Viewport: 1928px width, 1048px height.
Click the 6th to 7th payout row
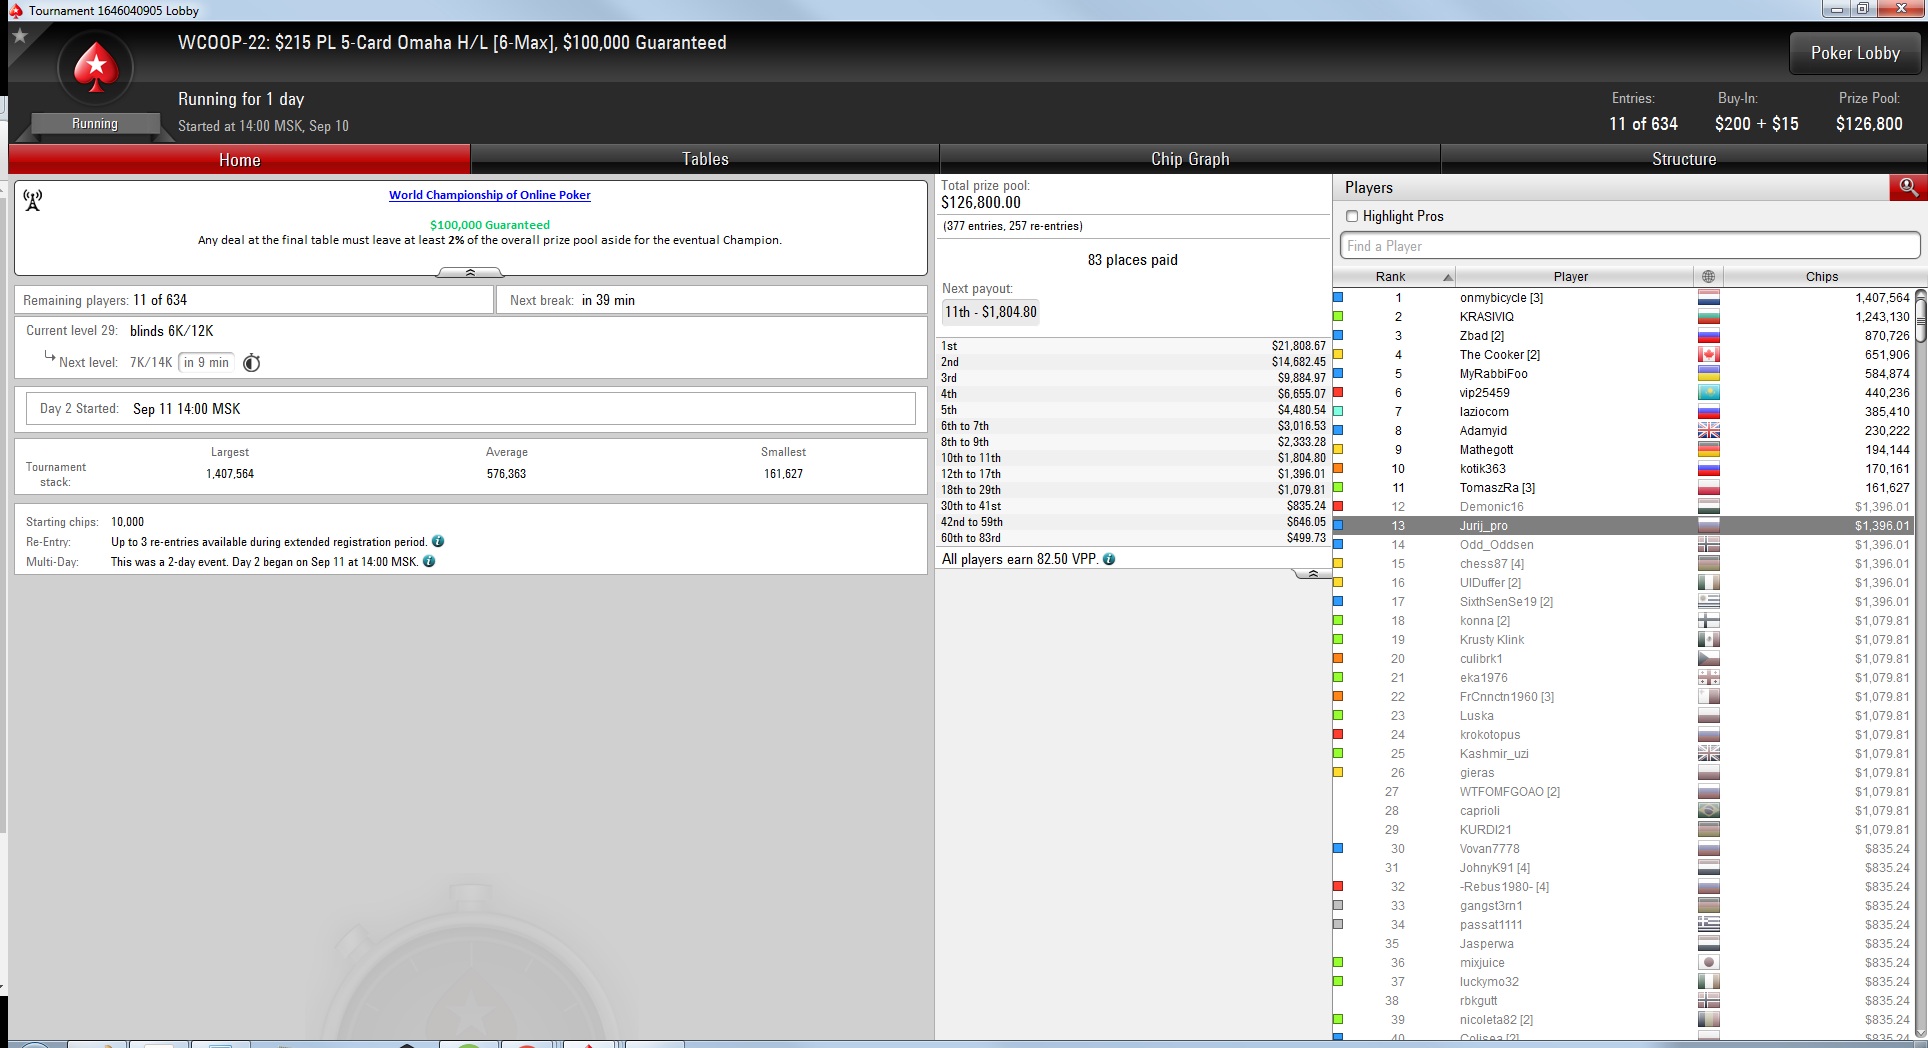[1133, 426]
